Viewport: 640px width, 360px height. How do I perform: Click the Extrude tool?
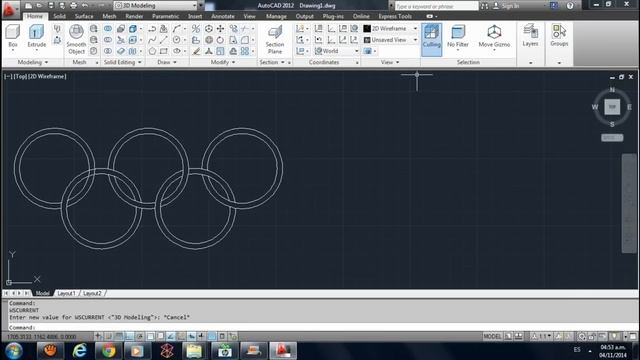(36, 36)
